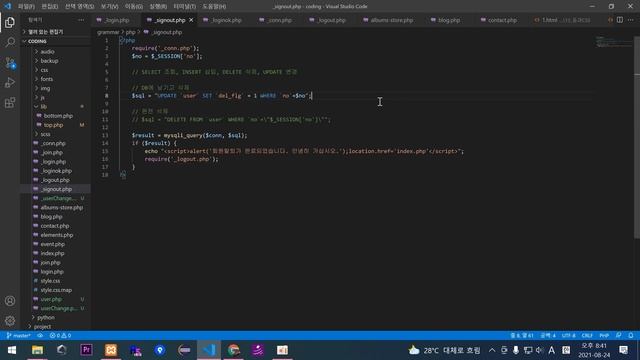640x360 pixels.
Task: Open the 편집(E) menu
Action: tap(49, 7)
